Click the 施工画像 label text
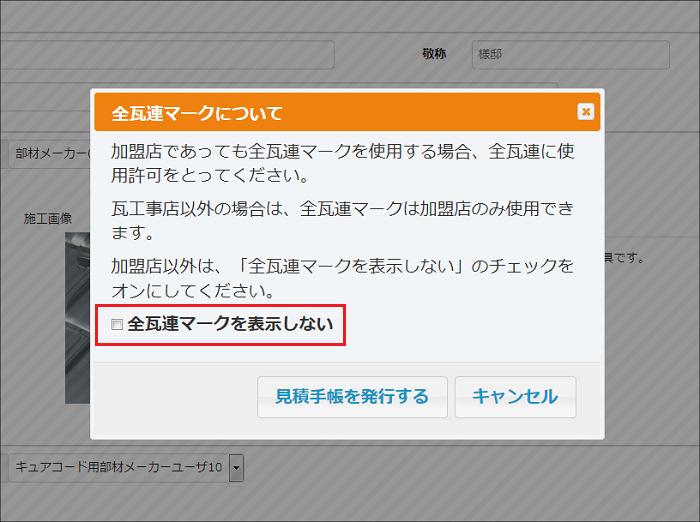This screenshot has width=700, height=522. tap(48, 218)
